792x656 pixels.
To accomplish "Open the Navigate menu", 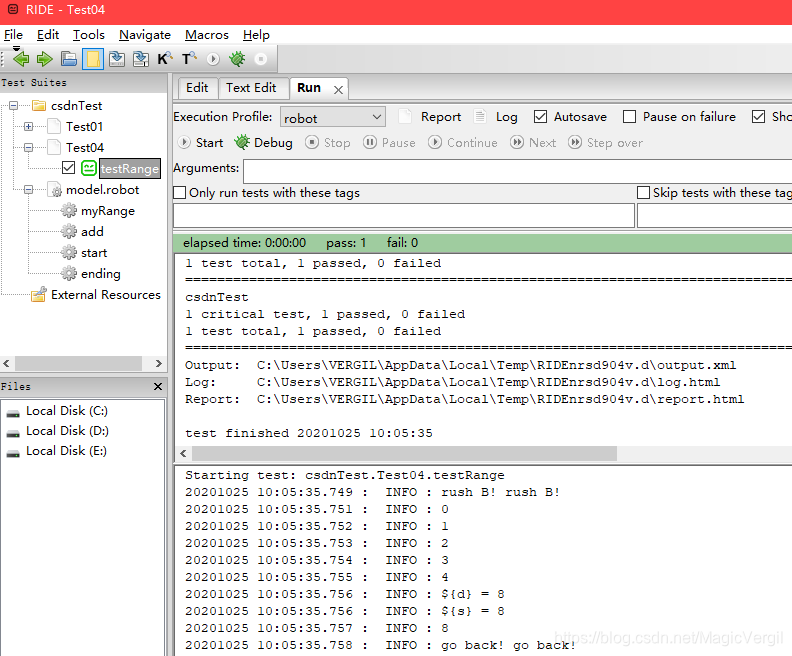I will coord(145,35).
